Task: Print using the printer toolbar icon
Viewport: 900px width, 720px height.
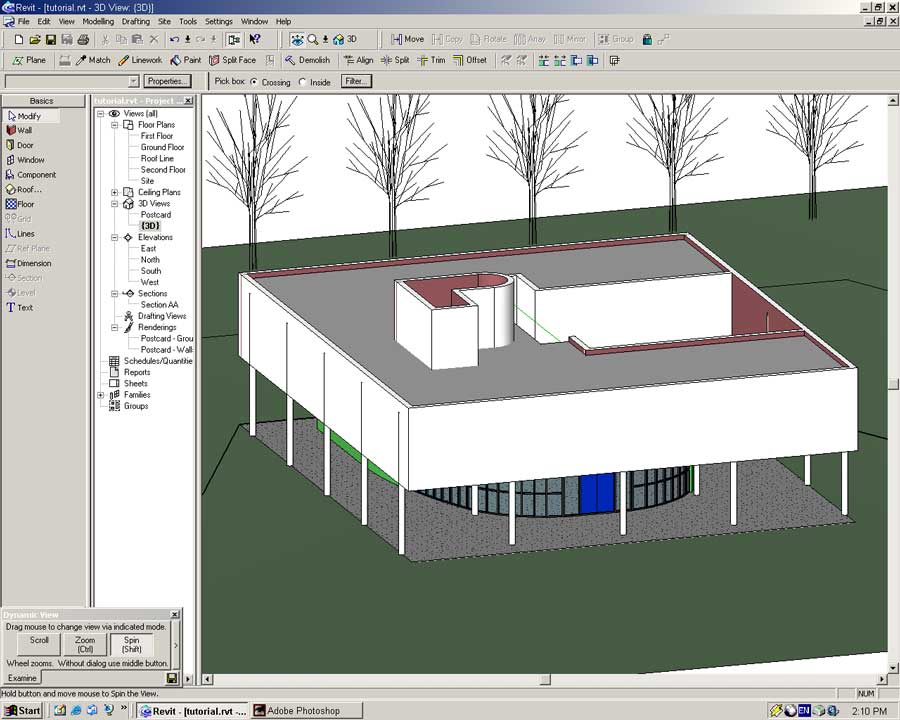Action: [83, 40]
